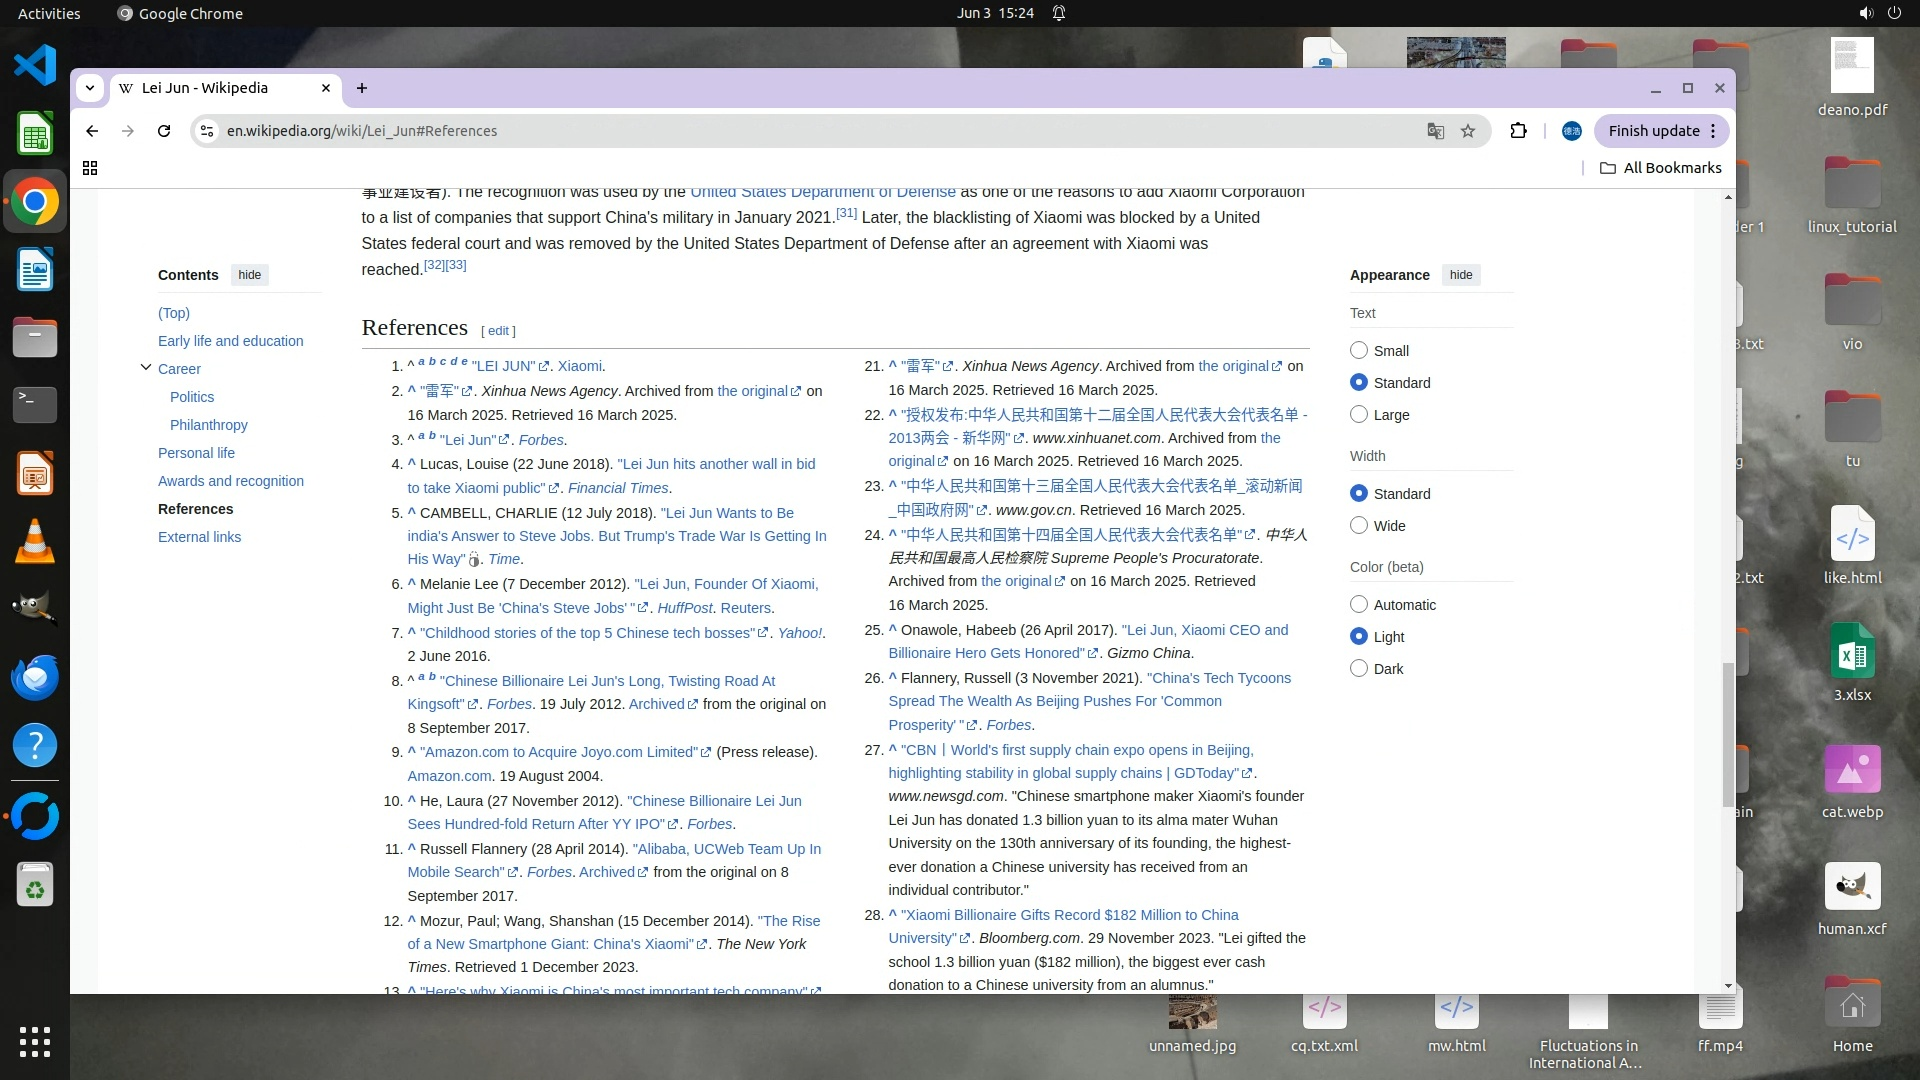Select Large text size radio button

pyautogui.click(x=1358, y=414)
